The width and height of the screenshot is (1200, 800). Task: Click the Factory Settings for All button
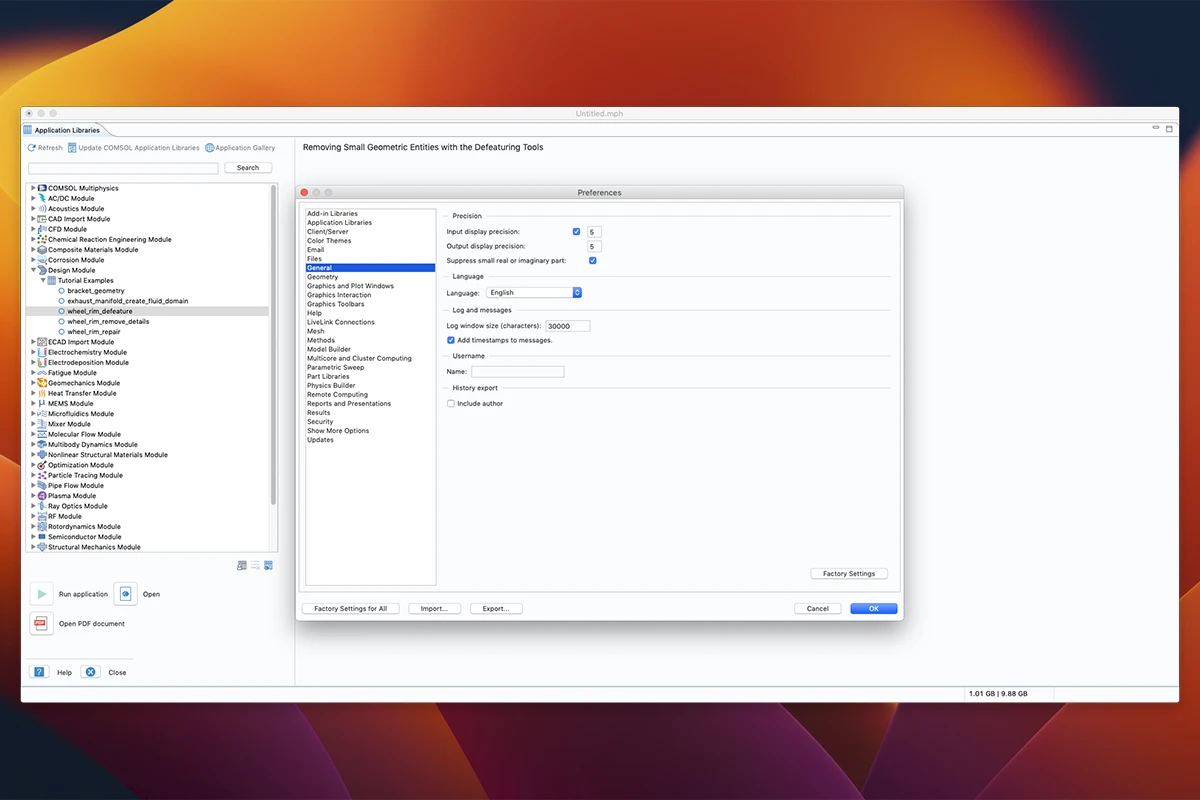(x=350, y=608)
